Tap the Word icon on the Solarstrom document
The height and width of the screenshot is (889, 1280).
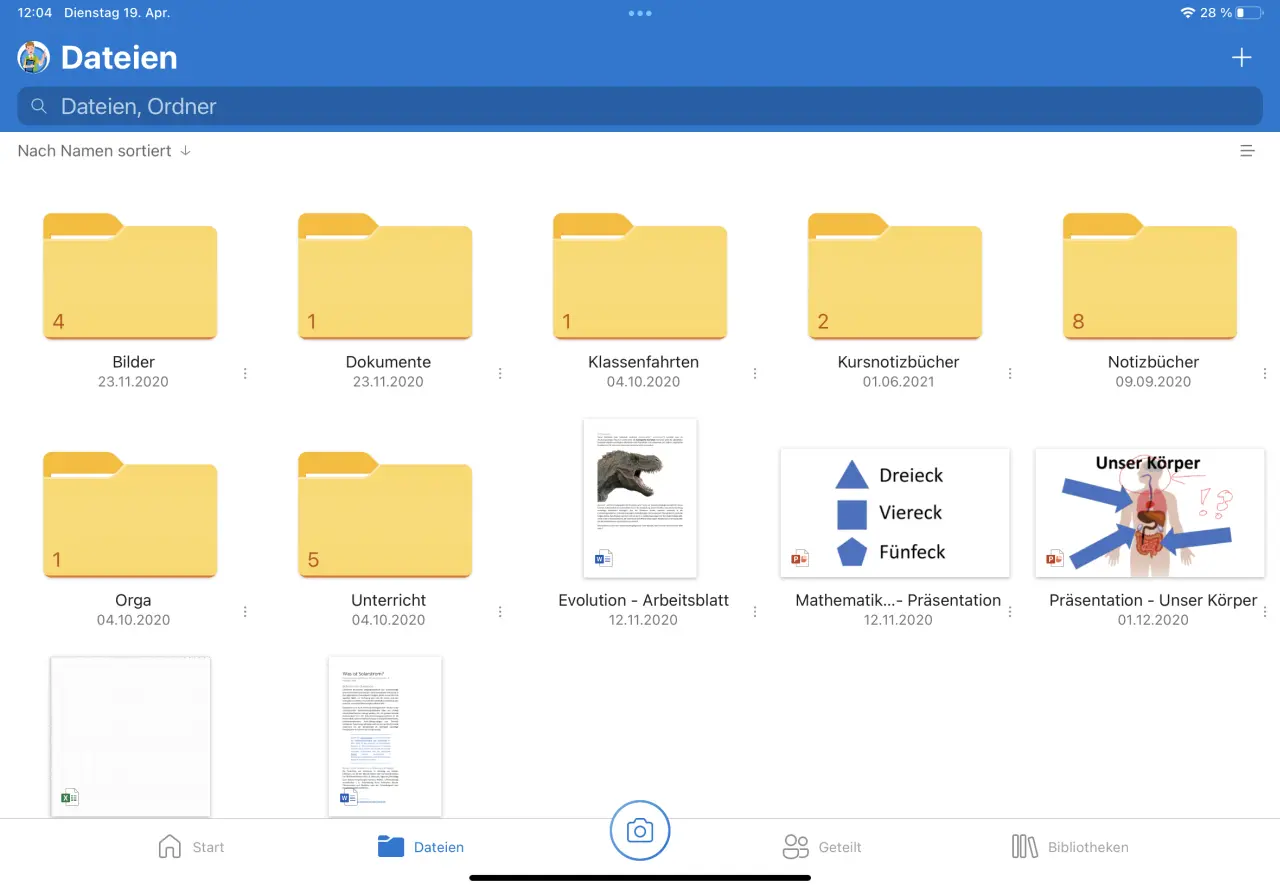[345, 797]
